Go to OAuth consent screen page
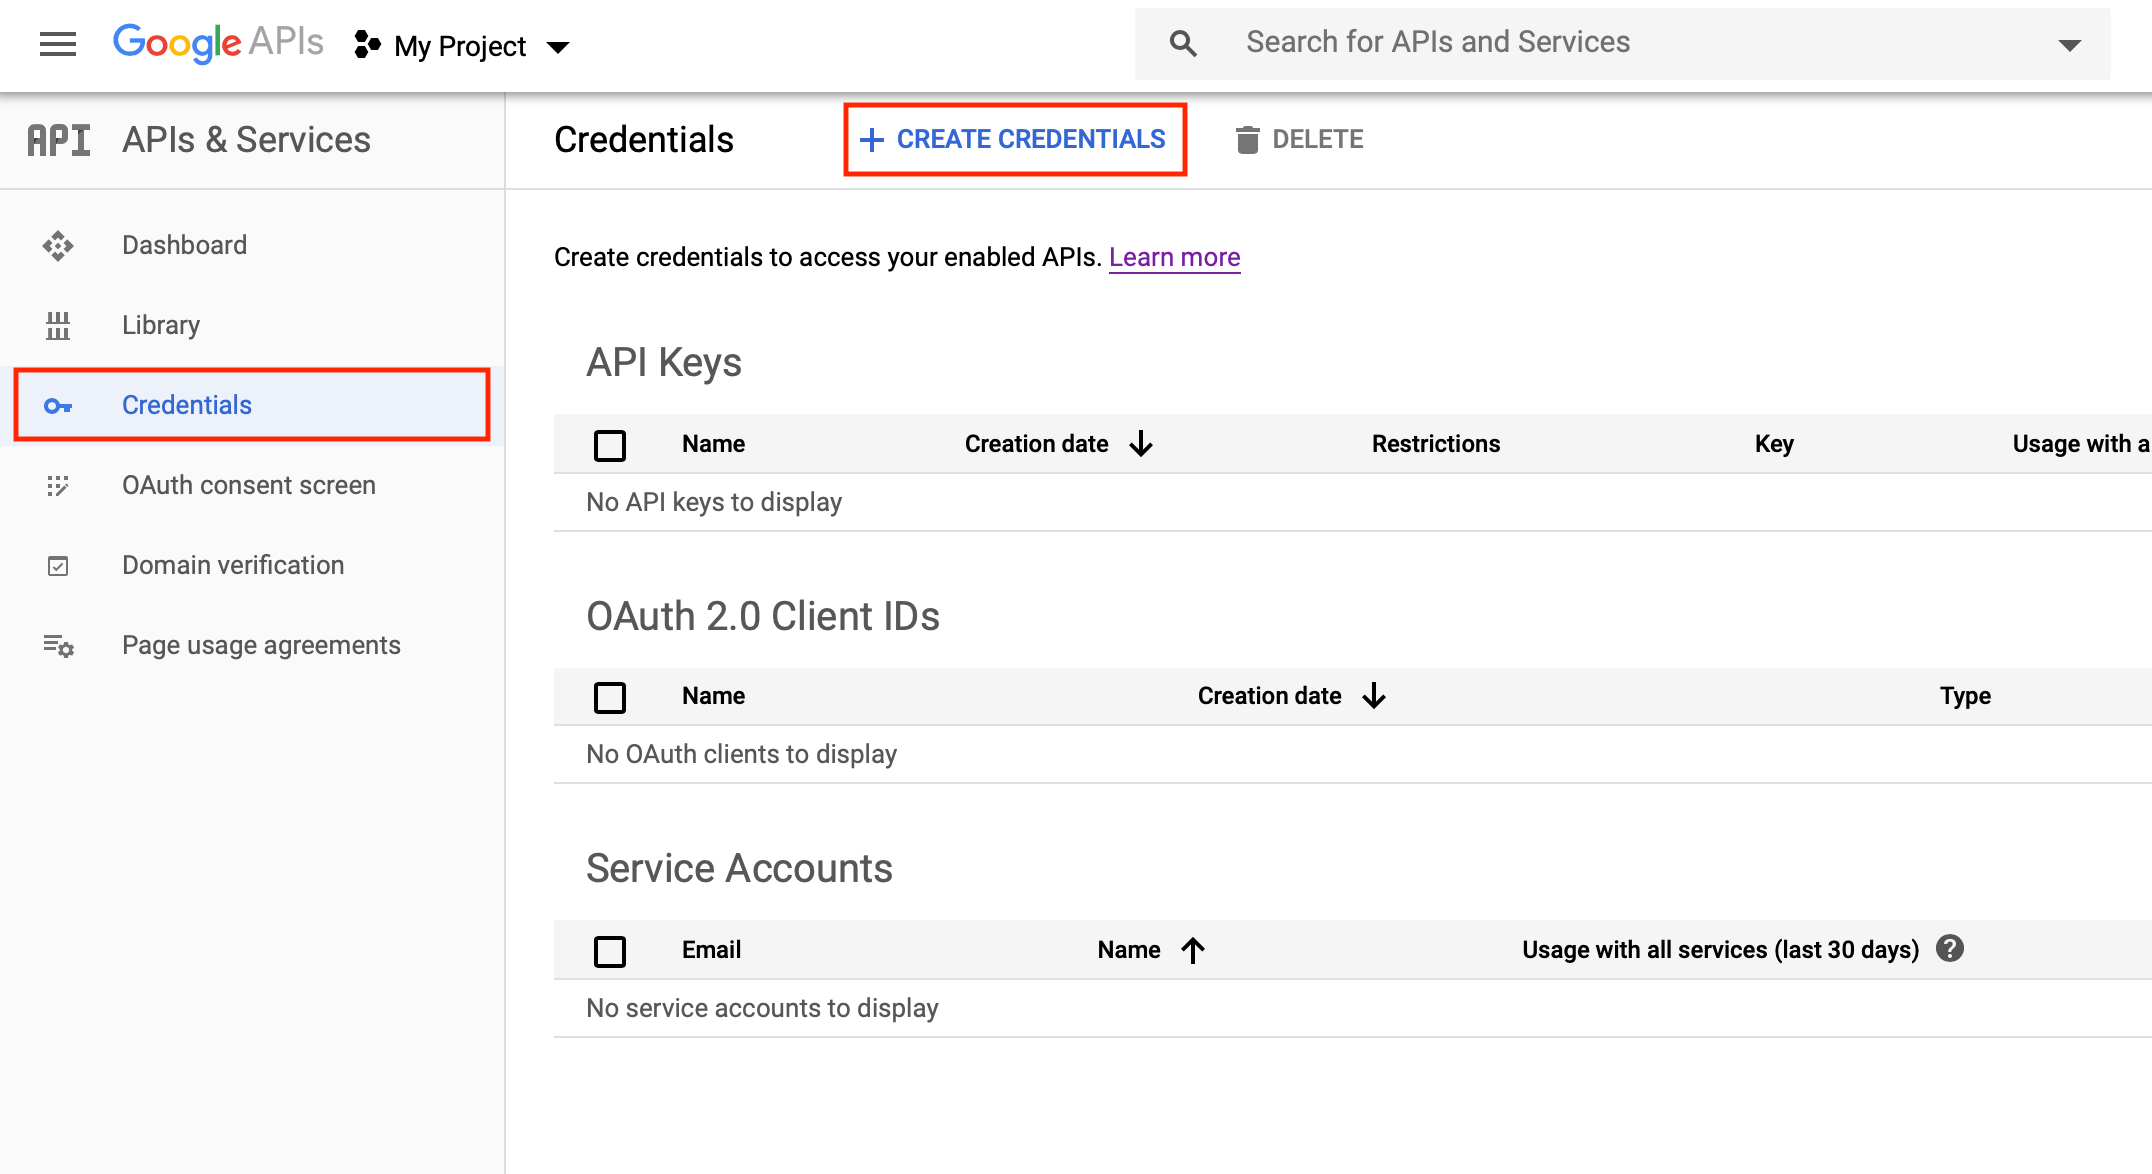 (249, 485)
